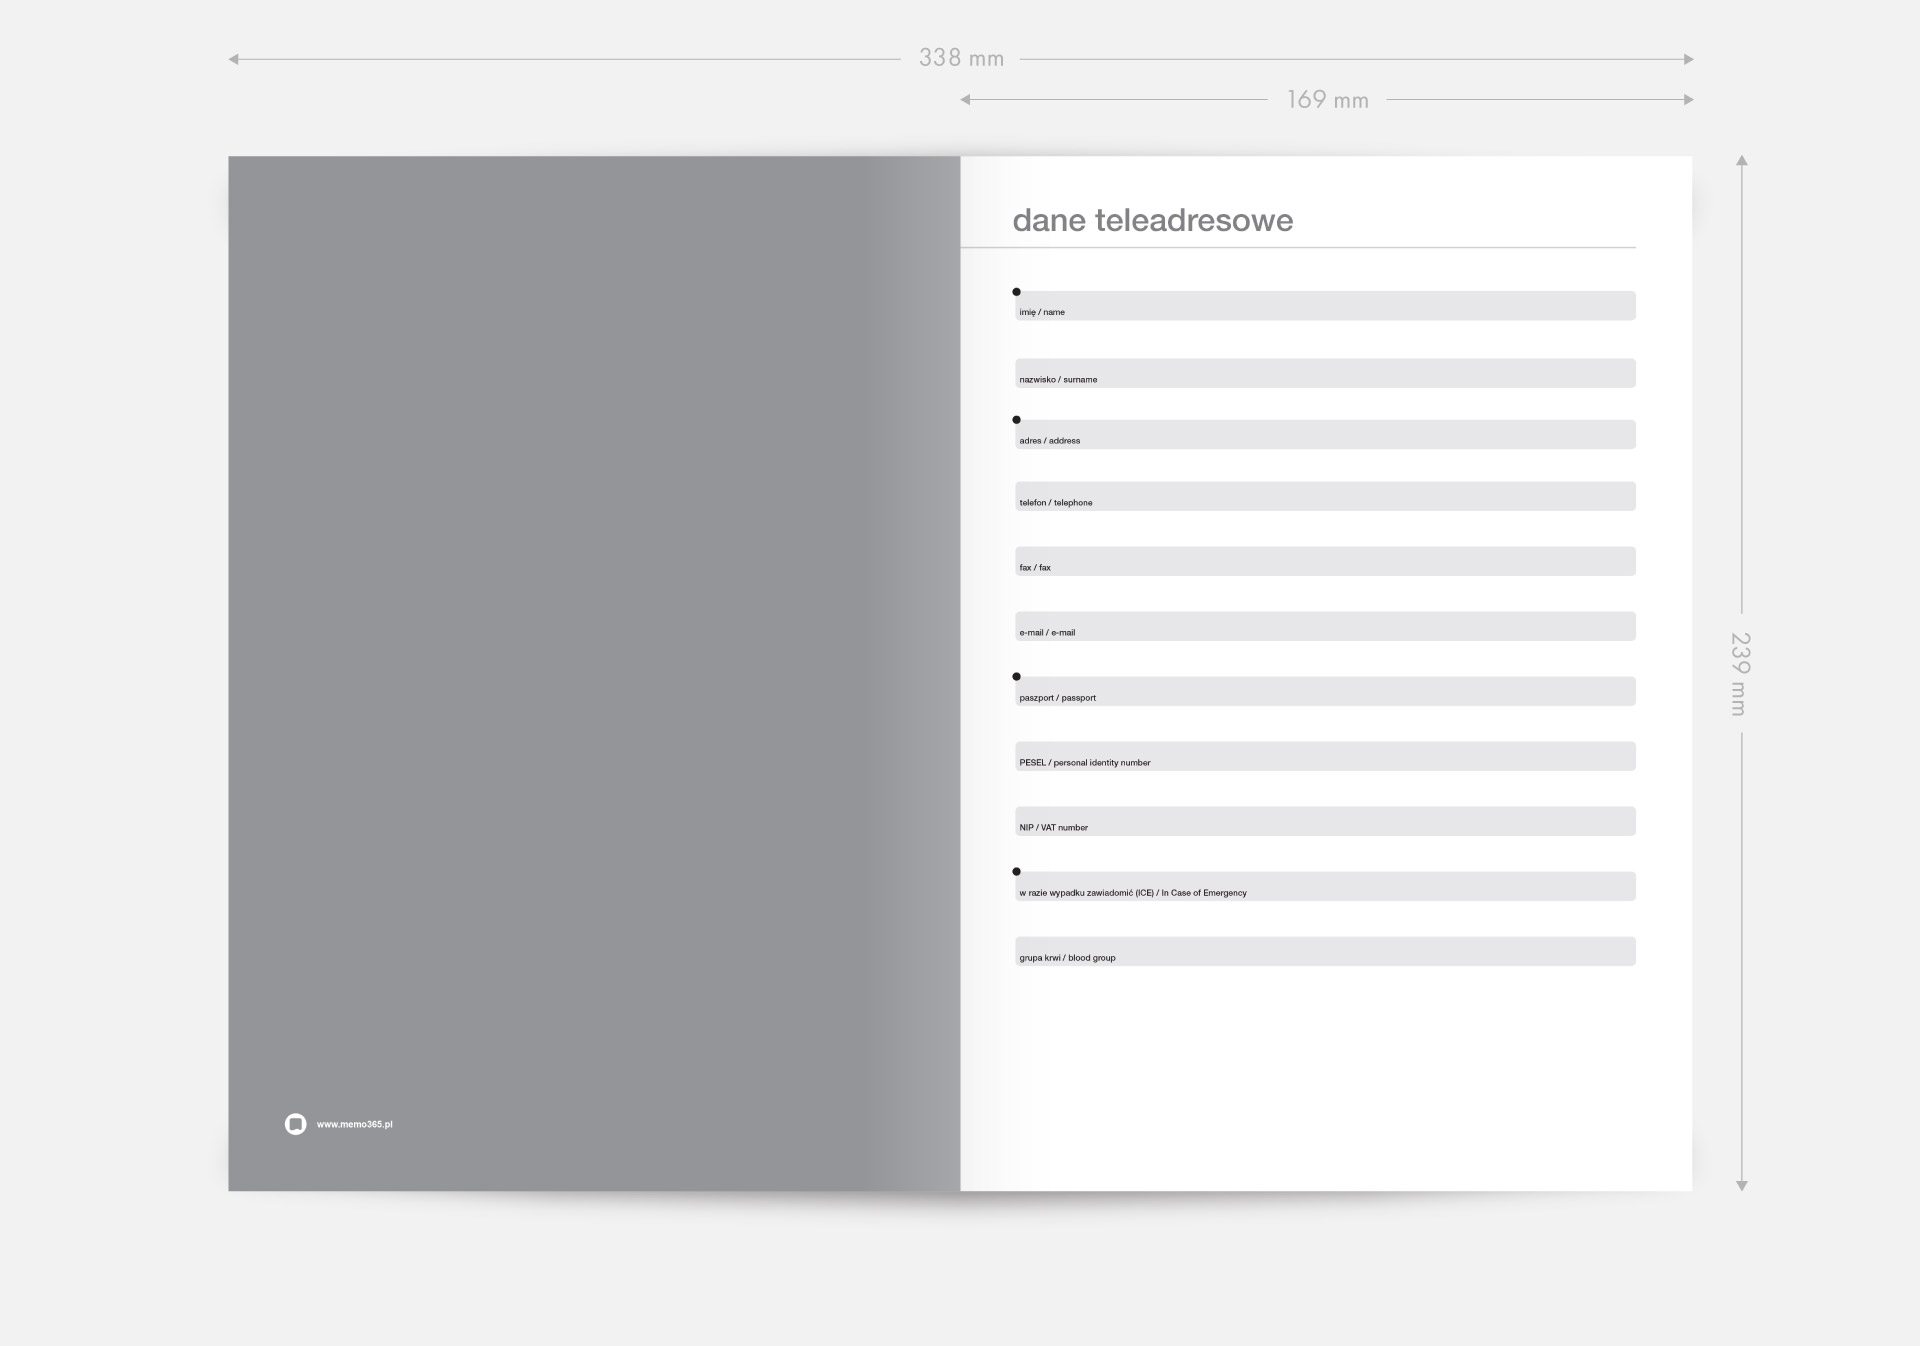Click the '338 mm' width label

pyautogui.click(x=961, y=58)
